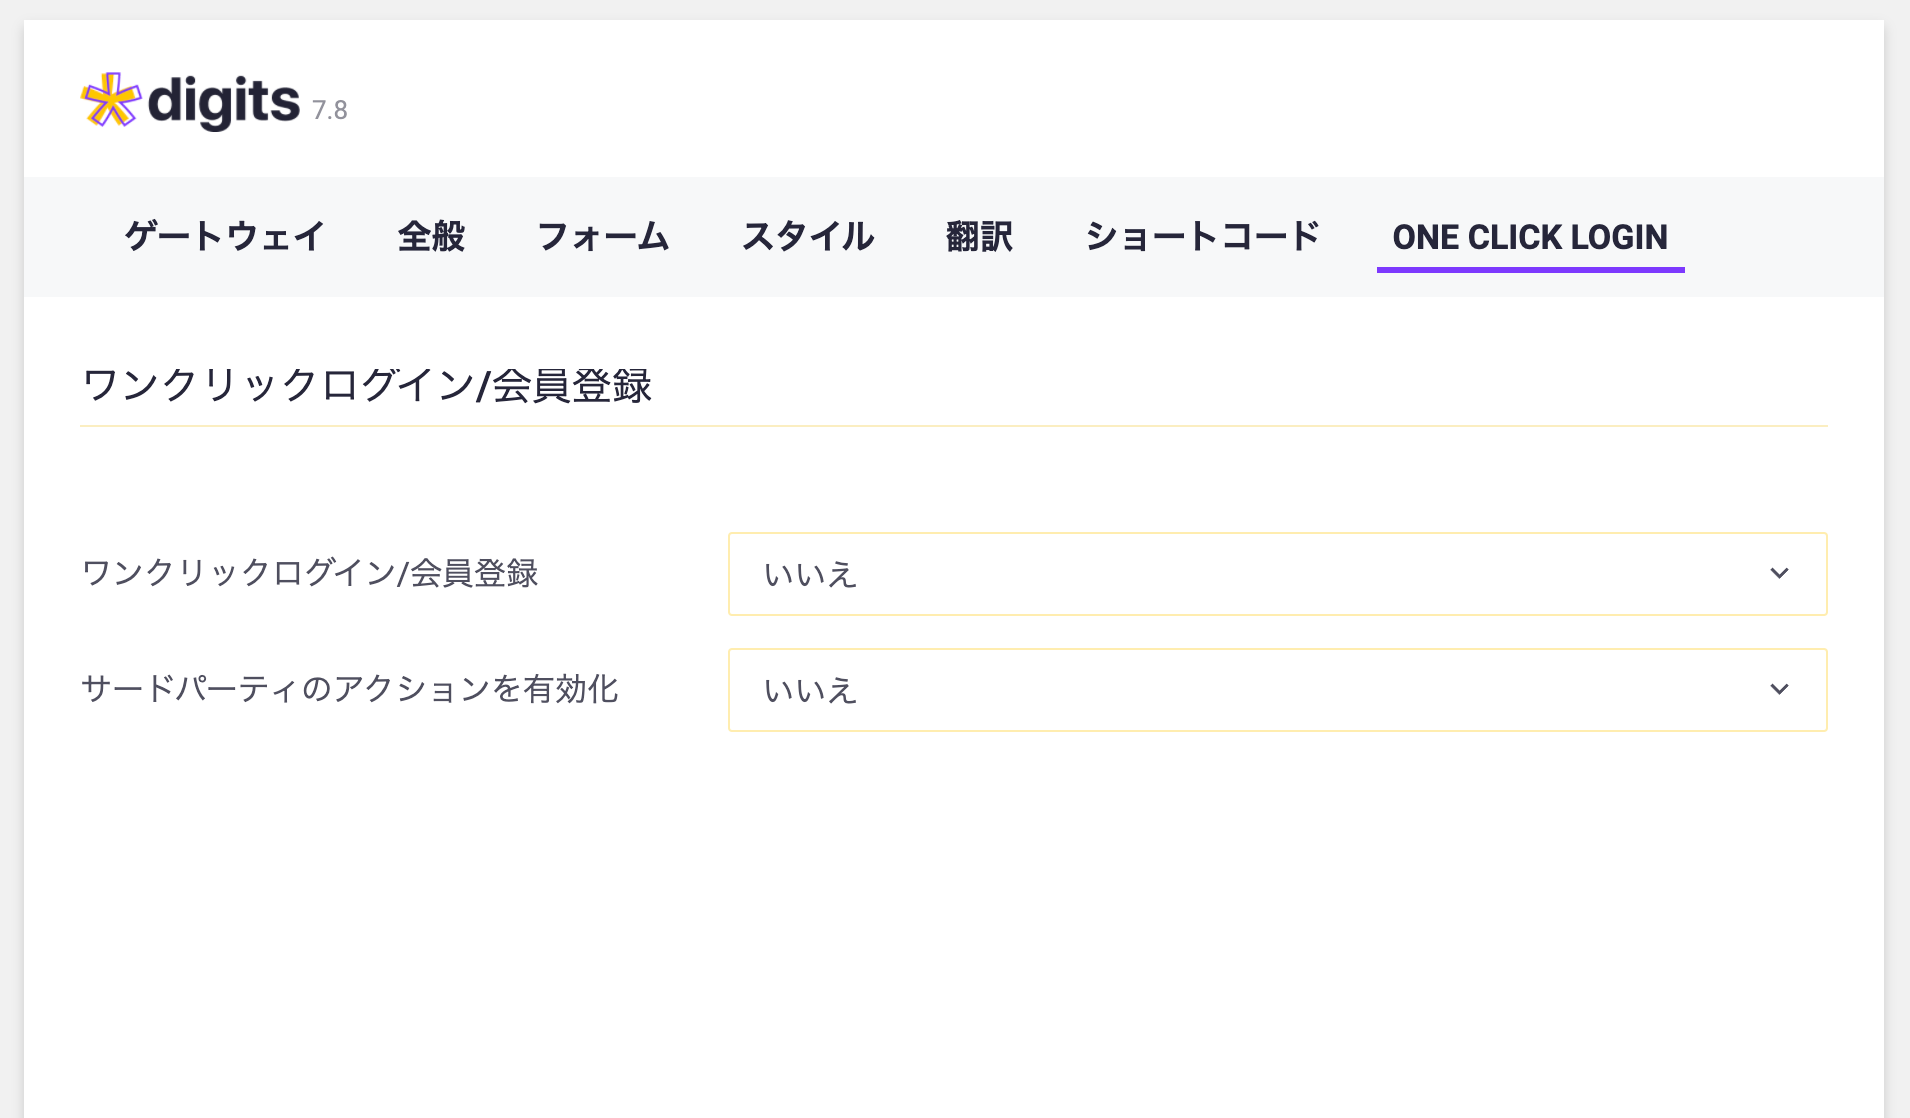The height and width of the screenshot is (1118, 1910).
Task: Open the ショートコード tab
Action: (x=1203, y=237)
